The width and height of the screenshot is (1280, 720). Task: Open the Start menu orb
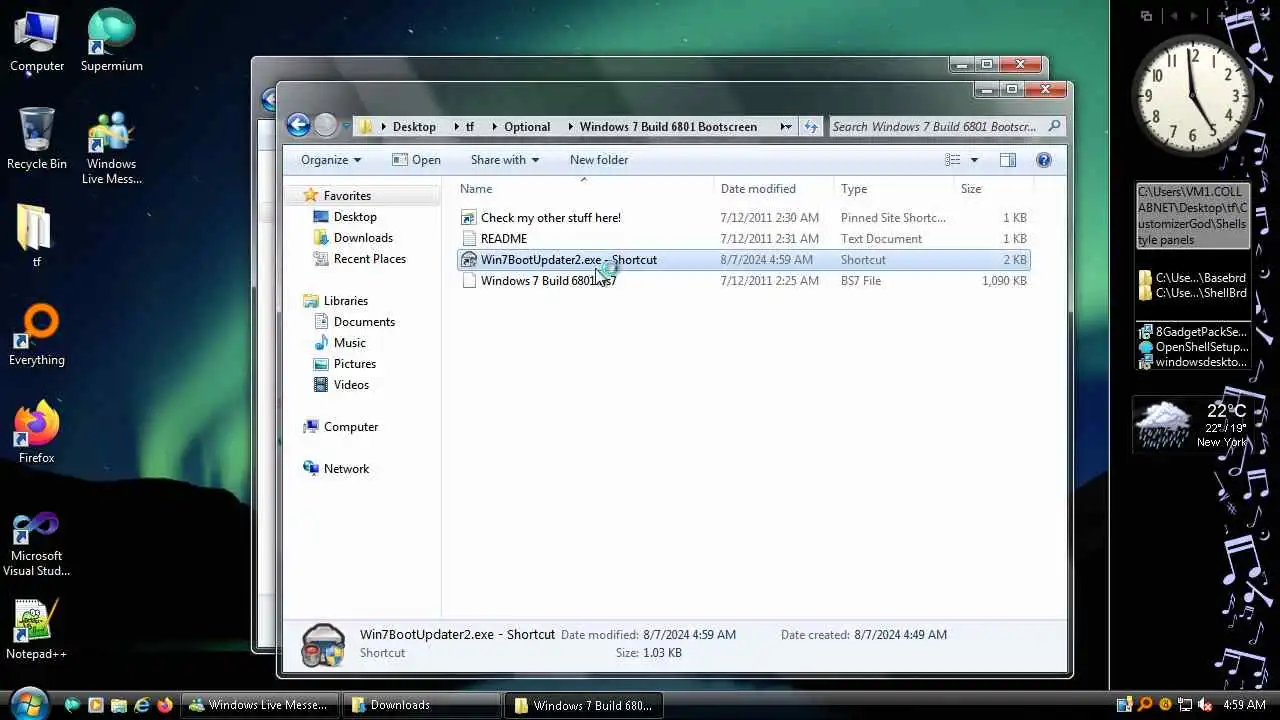pyautogui.click(x=29, y=703)
